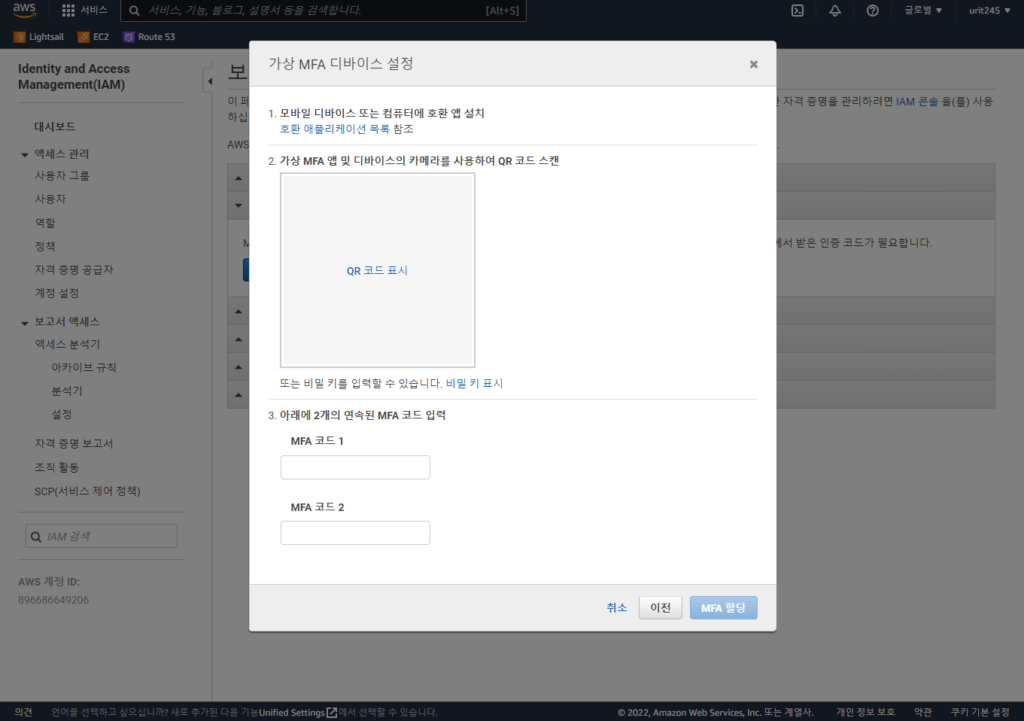Collapse the open MFA section arrow on background page
The height and width of the screenshot is (721, 1024).
[238, 205]
